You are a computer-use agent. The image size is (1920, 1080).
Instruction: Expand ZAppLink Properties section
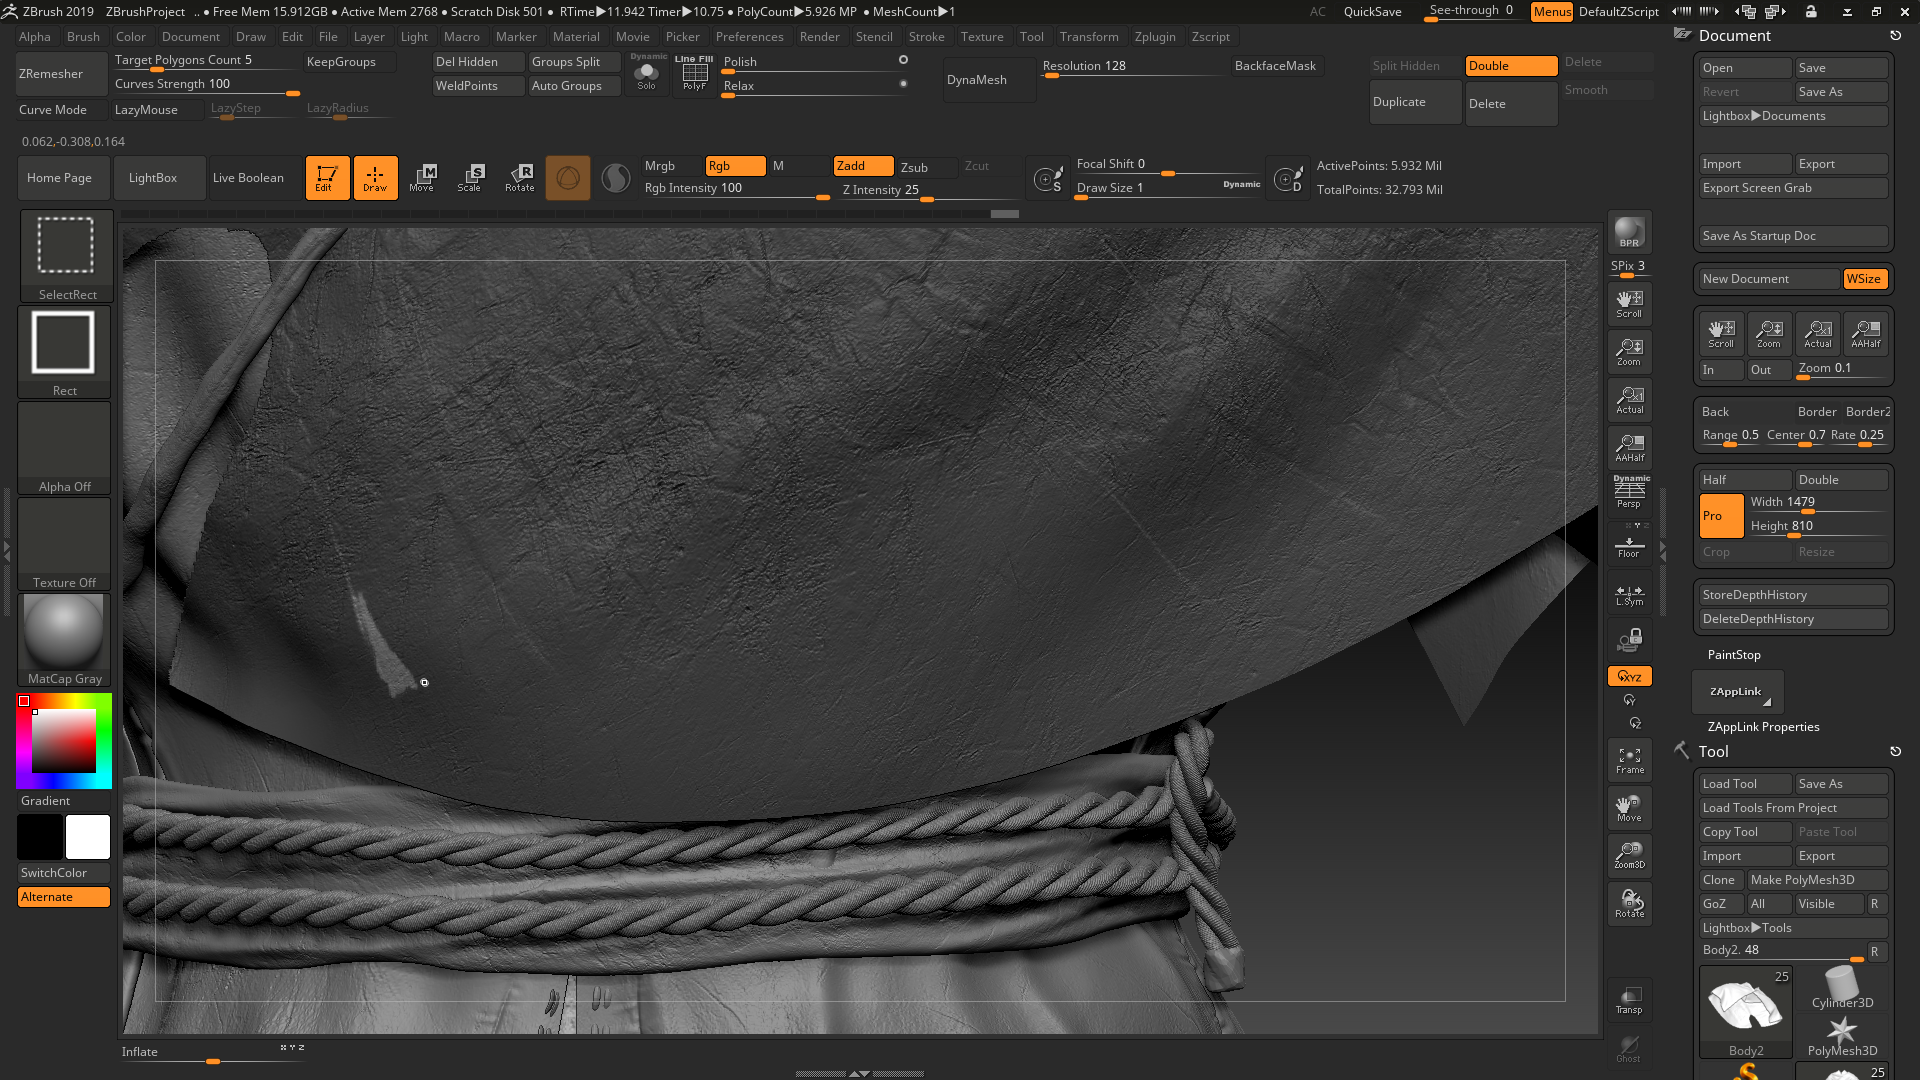(1763, 727)
